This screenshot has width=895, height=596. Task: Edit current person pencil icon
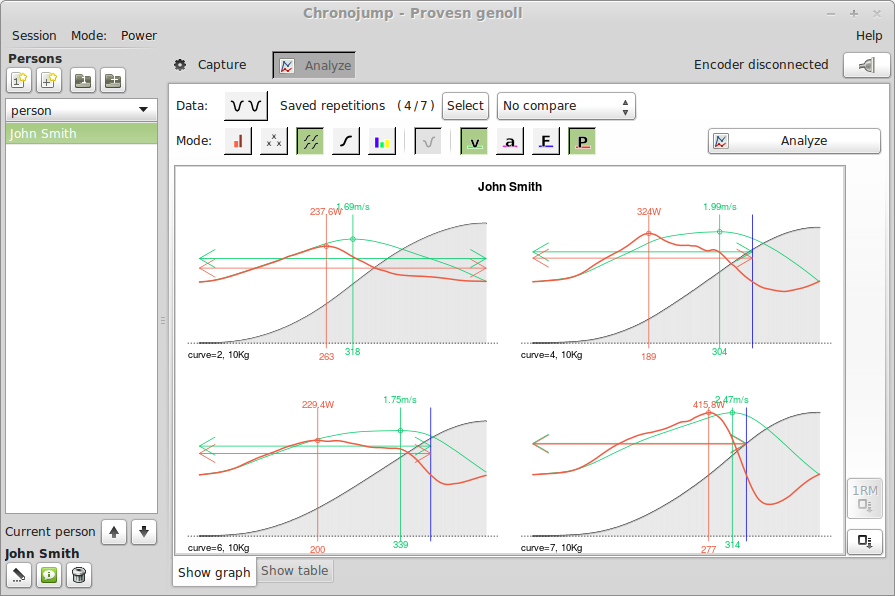pyautogui.click(x=19, y=575)
